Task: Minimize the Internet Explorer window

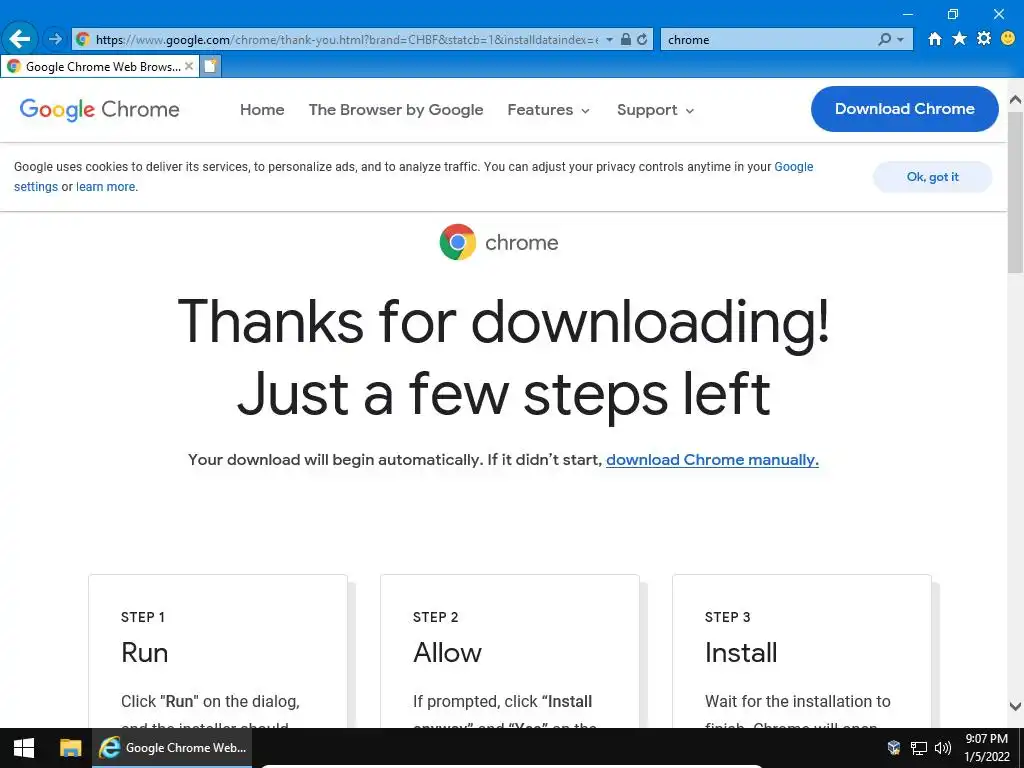Action: [908, 14]
